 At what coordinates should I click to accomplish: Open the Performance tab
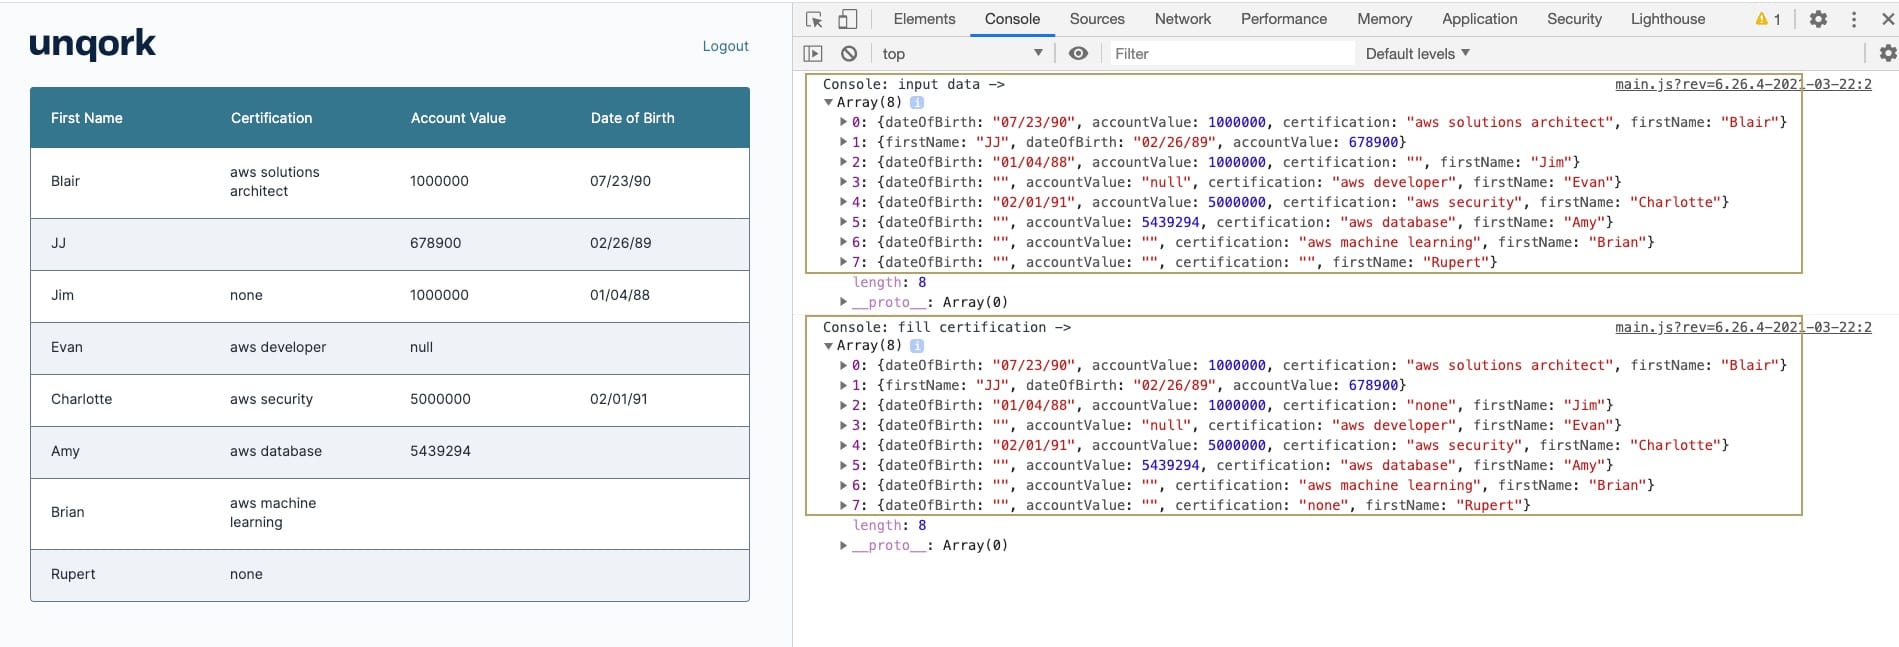[1284, 19]
